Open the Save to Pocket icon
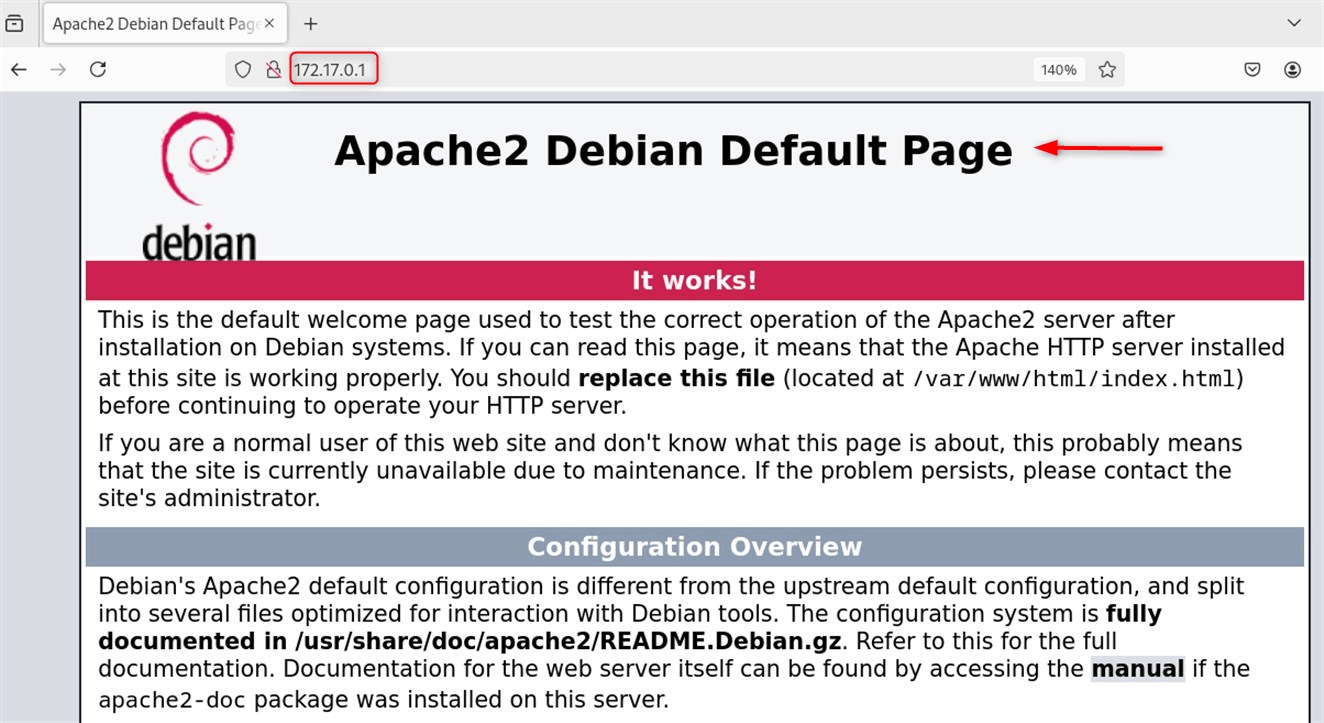Image resolution: width=1324 pixels, height=723 pixels. click(x=1252, y=69)
